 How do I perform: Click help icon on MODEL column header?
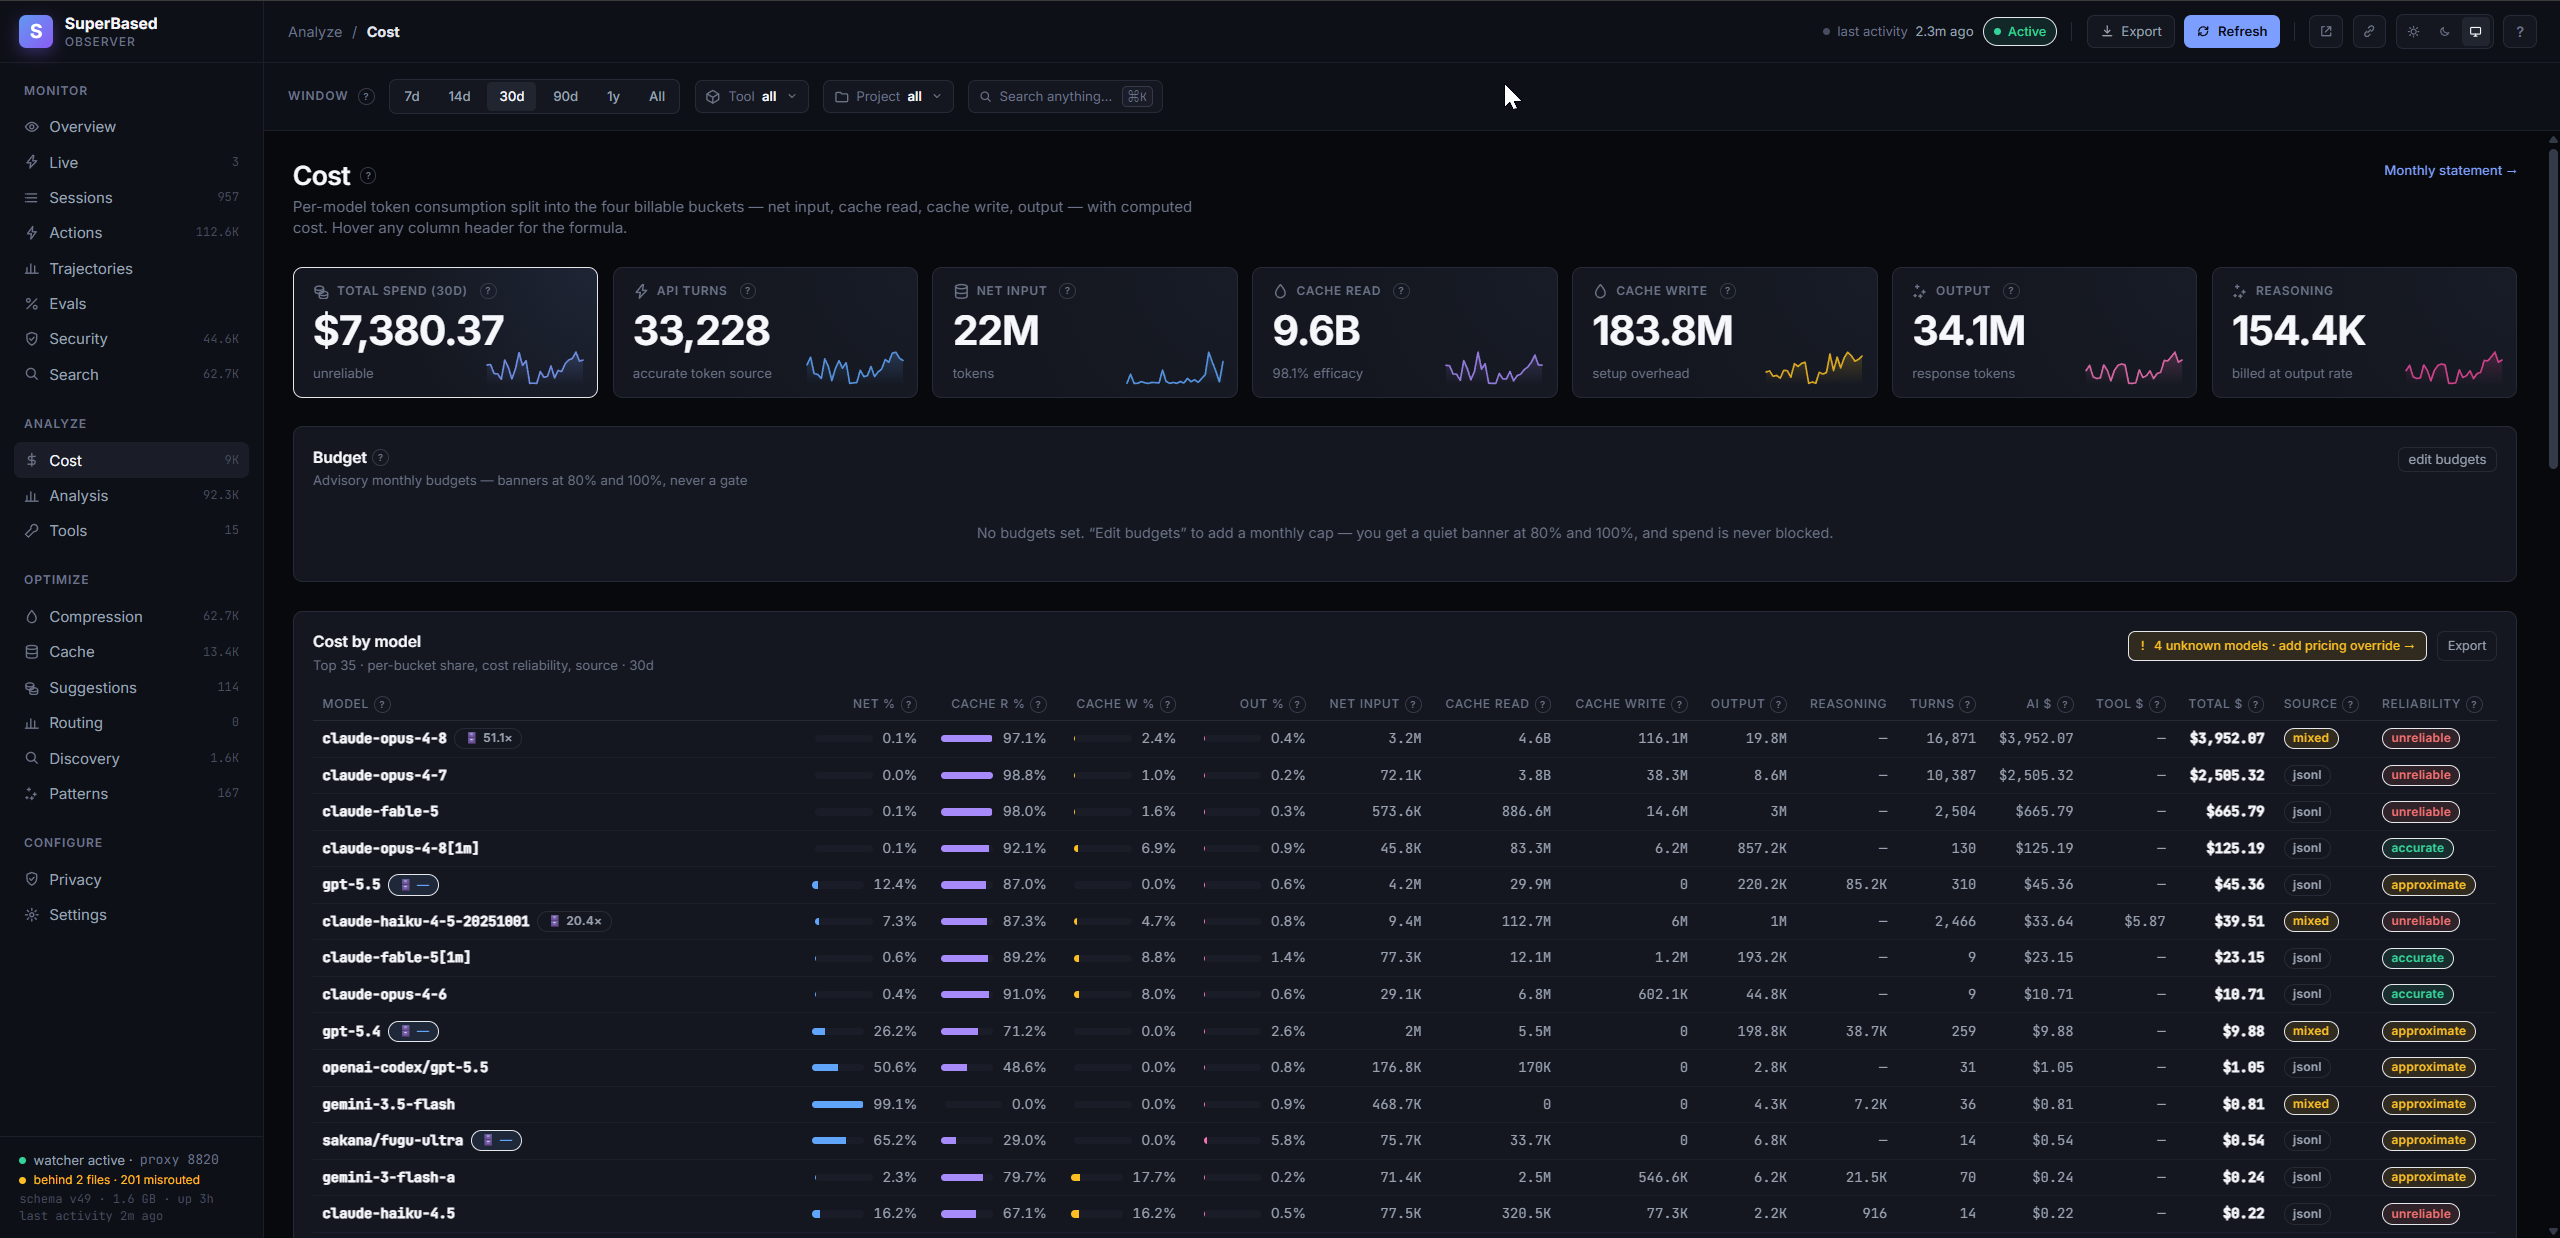click(x=382, y=704)
